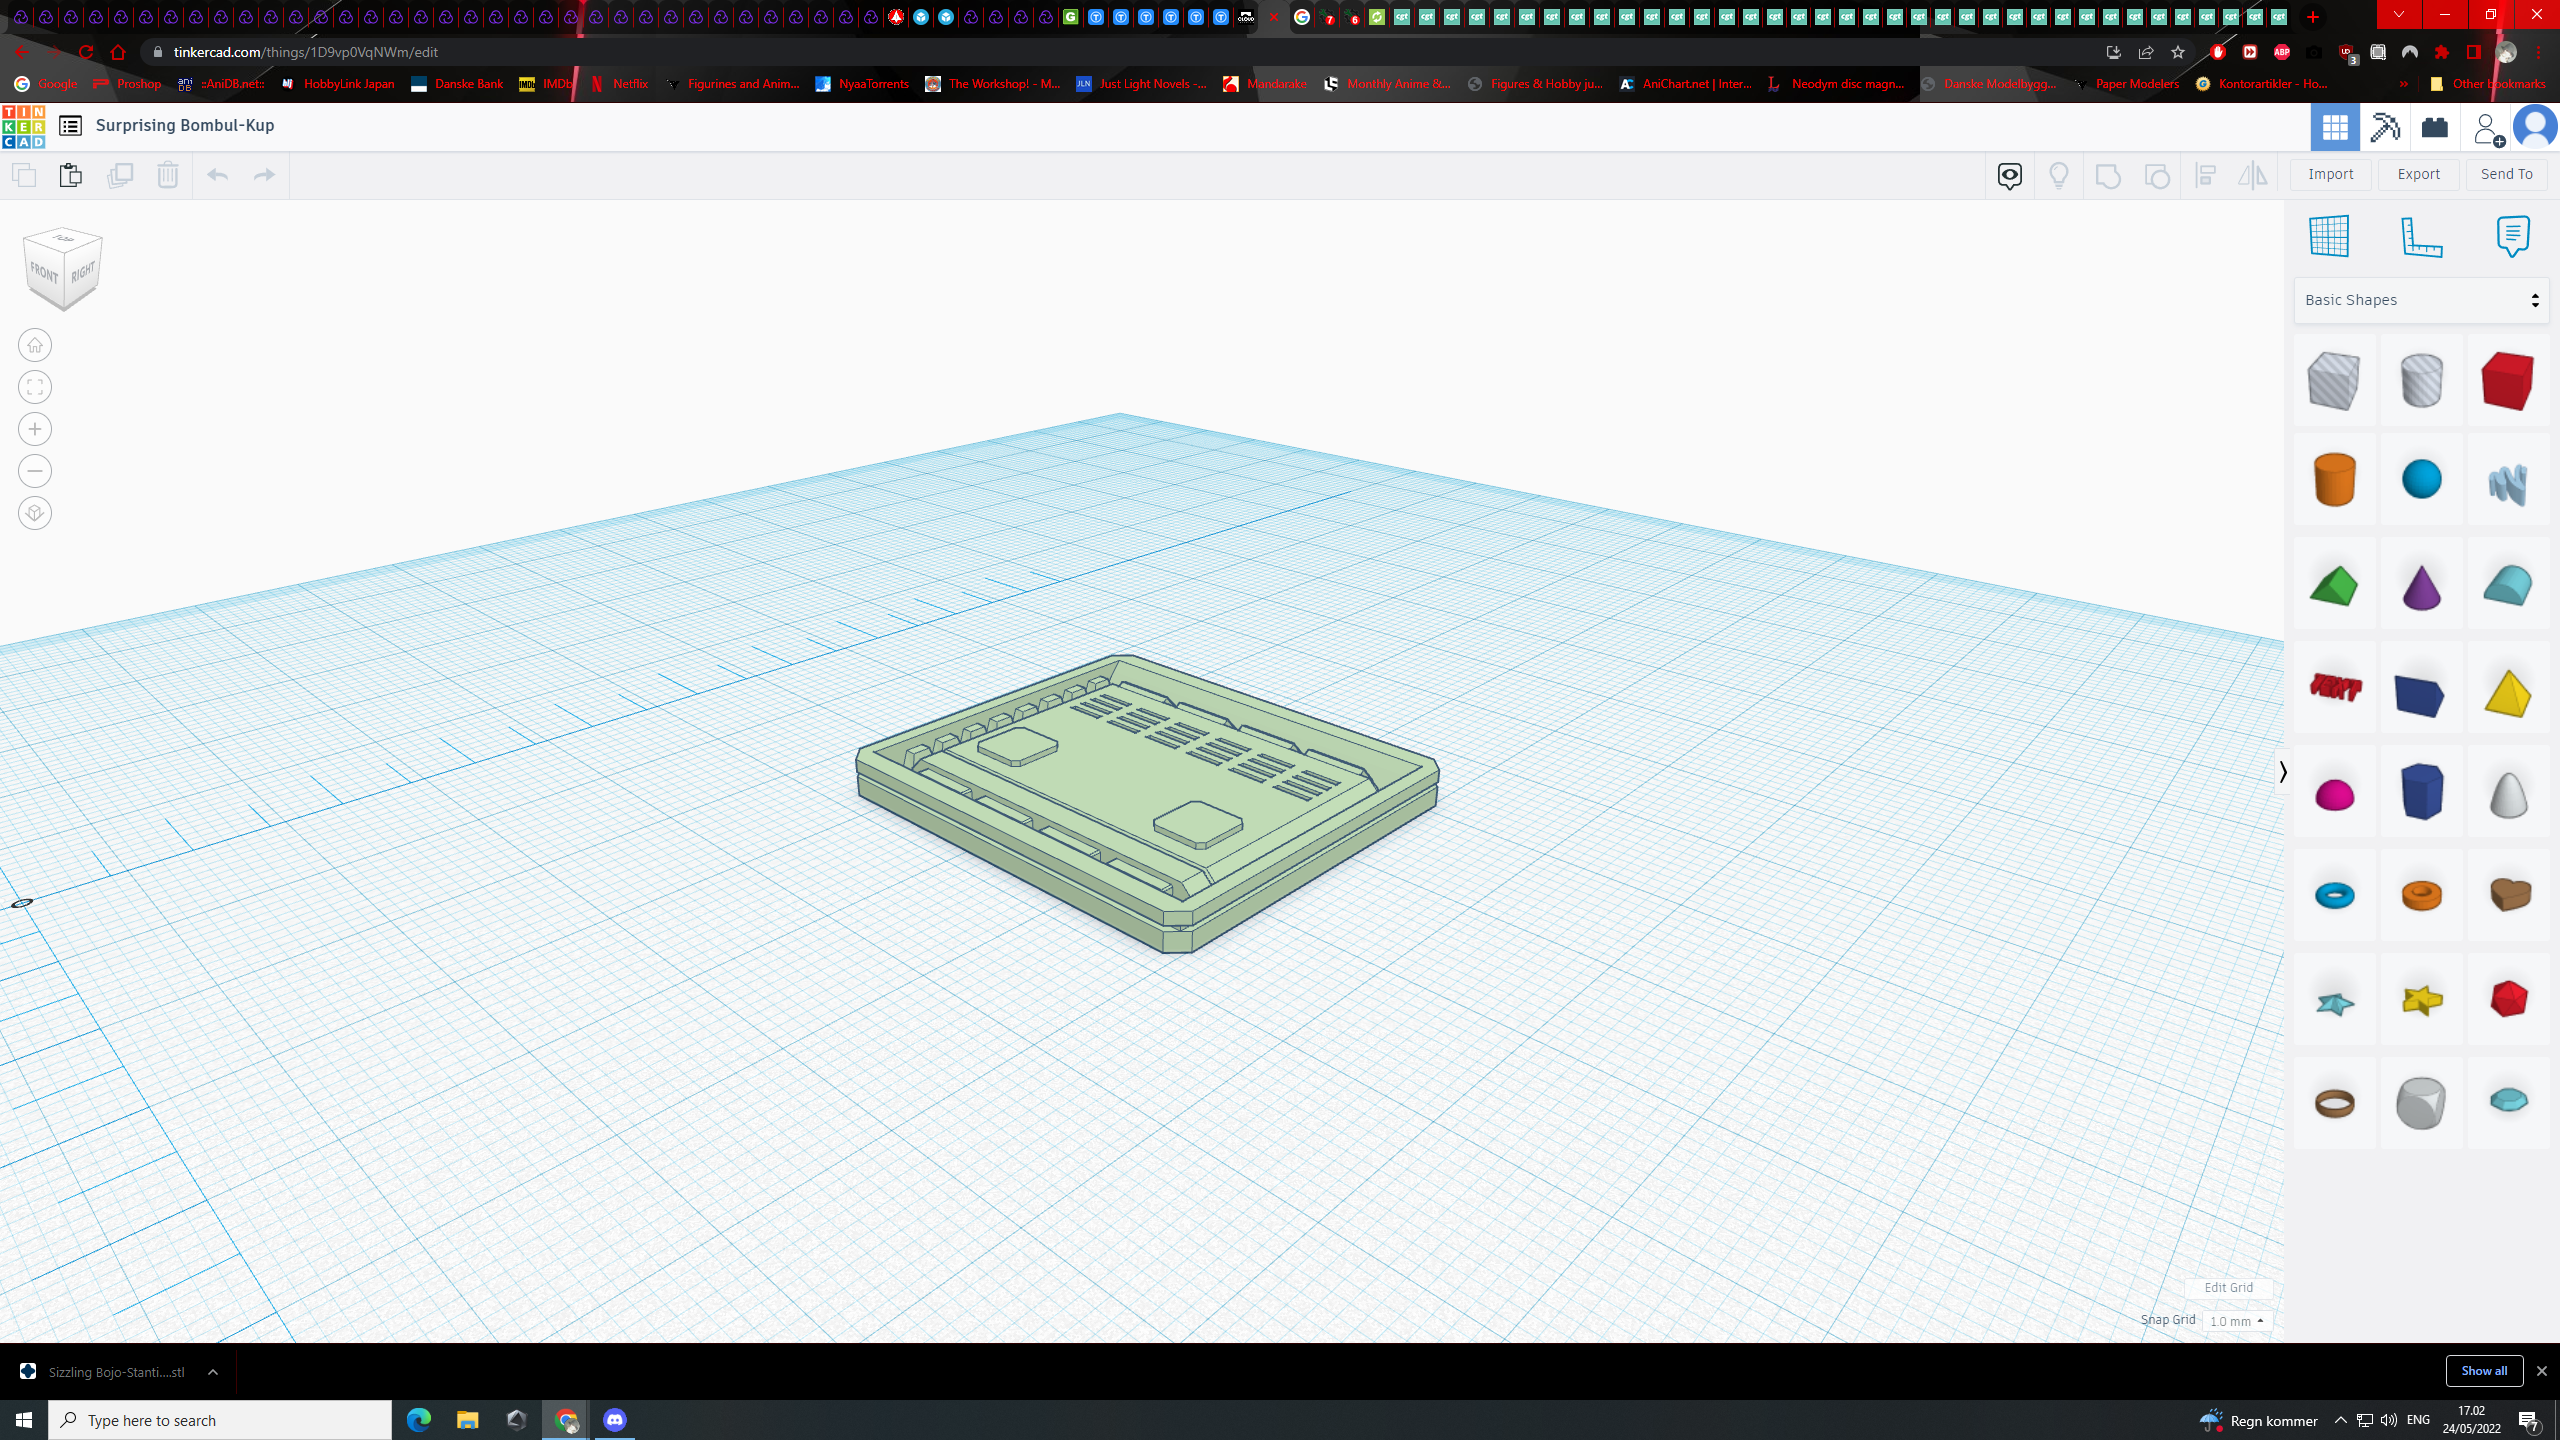Select the Notes tool
The height and width of the screenshot is (1440, 2560).
tap(2513, 236)
